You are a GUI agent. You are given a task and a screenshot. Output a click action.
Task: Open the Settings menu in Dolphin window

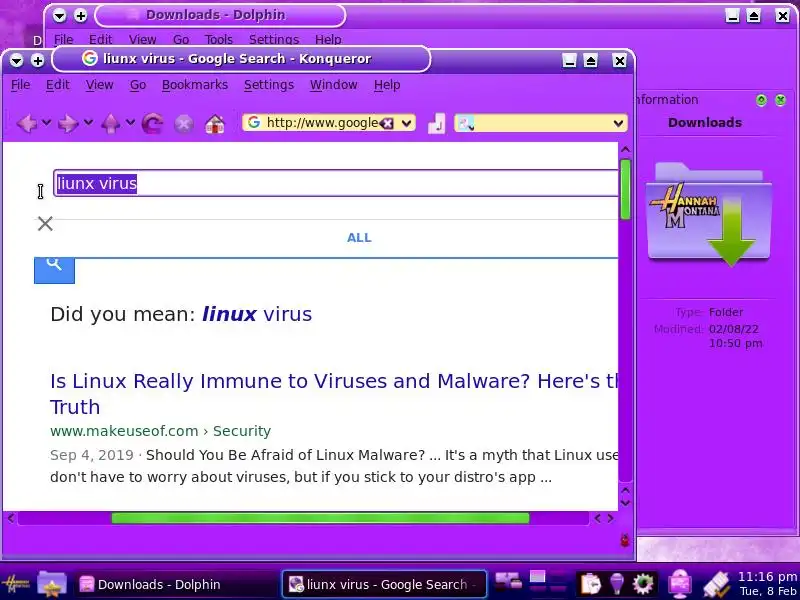pos(274,39)
